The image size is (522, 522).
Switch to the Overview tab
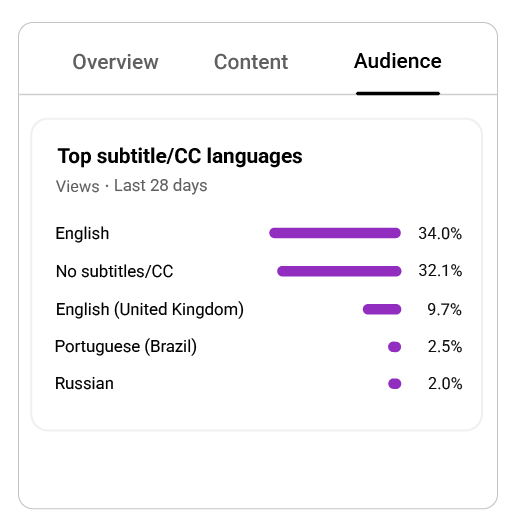click(x=115, y=62)
